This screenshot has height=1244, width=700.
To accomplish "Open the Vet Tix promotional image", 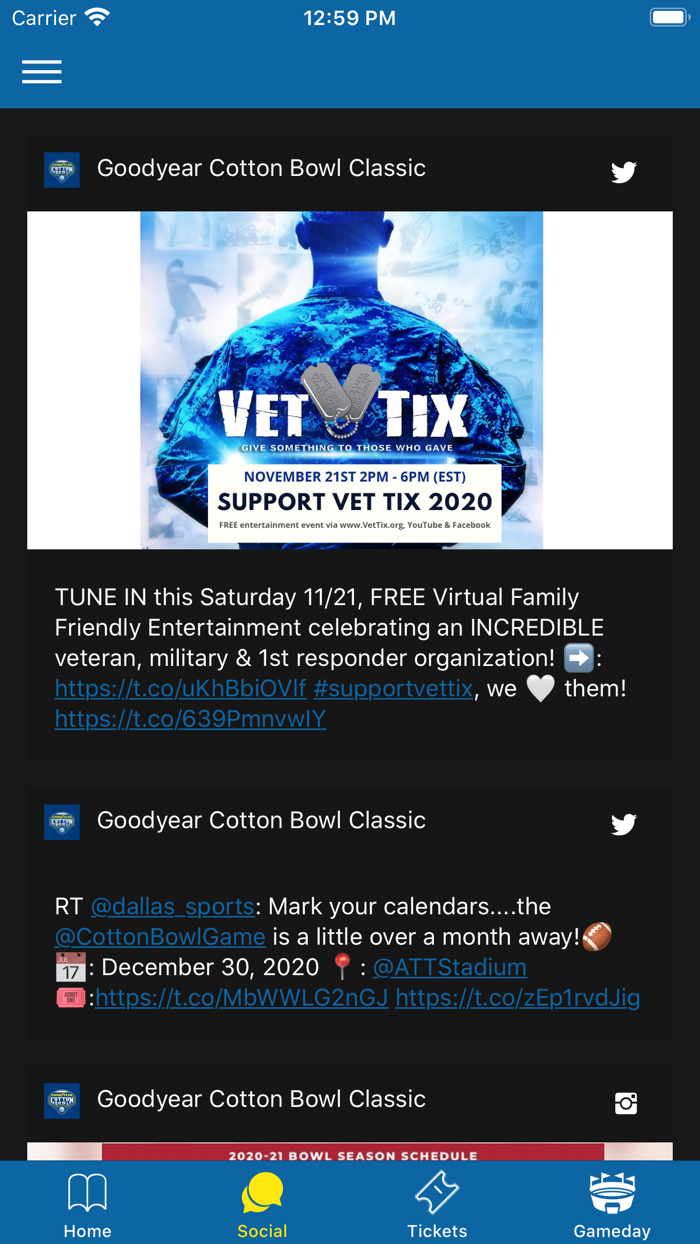I will coord(350,380).
